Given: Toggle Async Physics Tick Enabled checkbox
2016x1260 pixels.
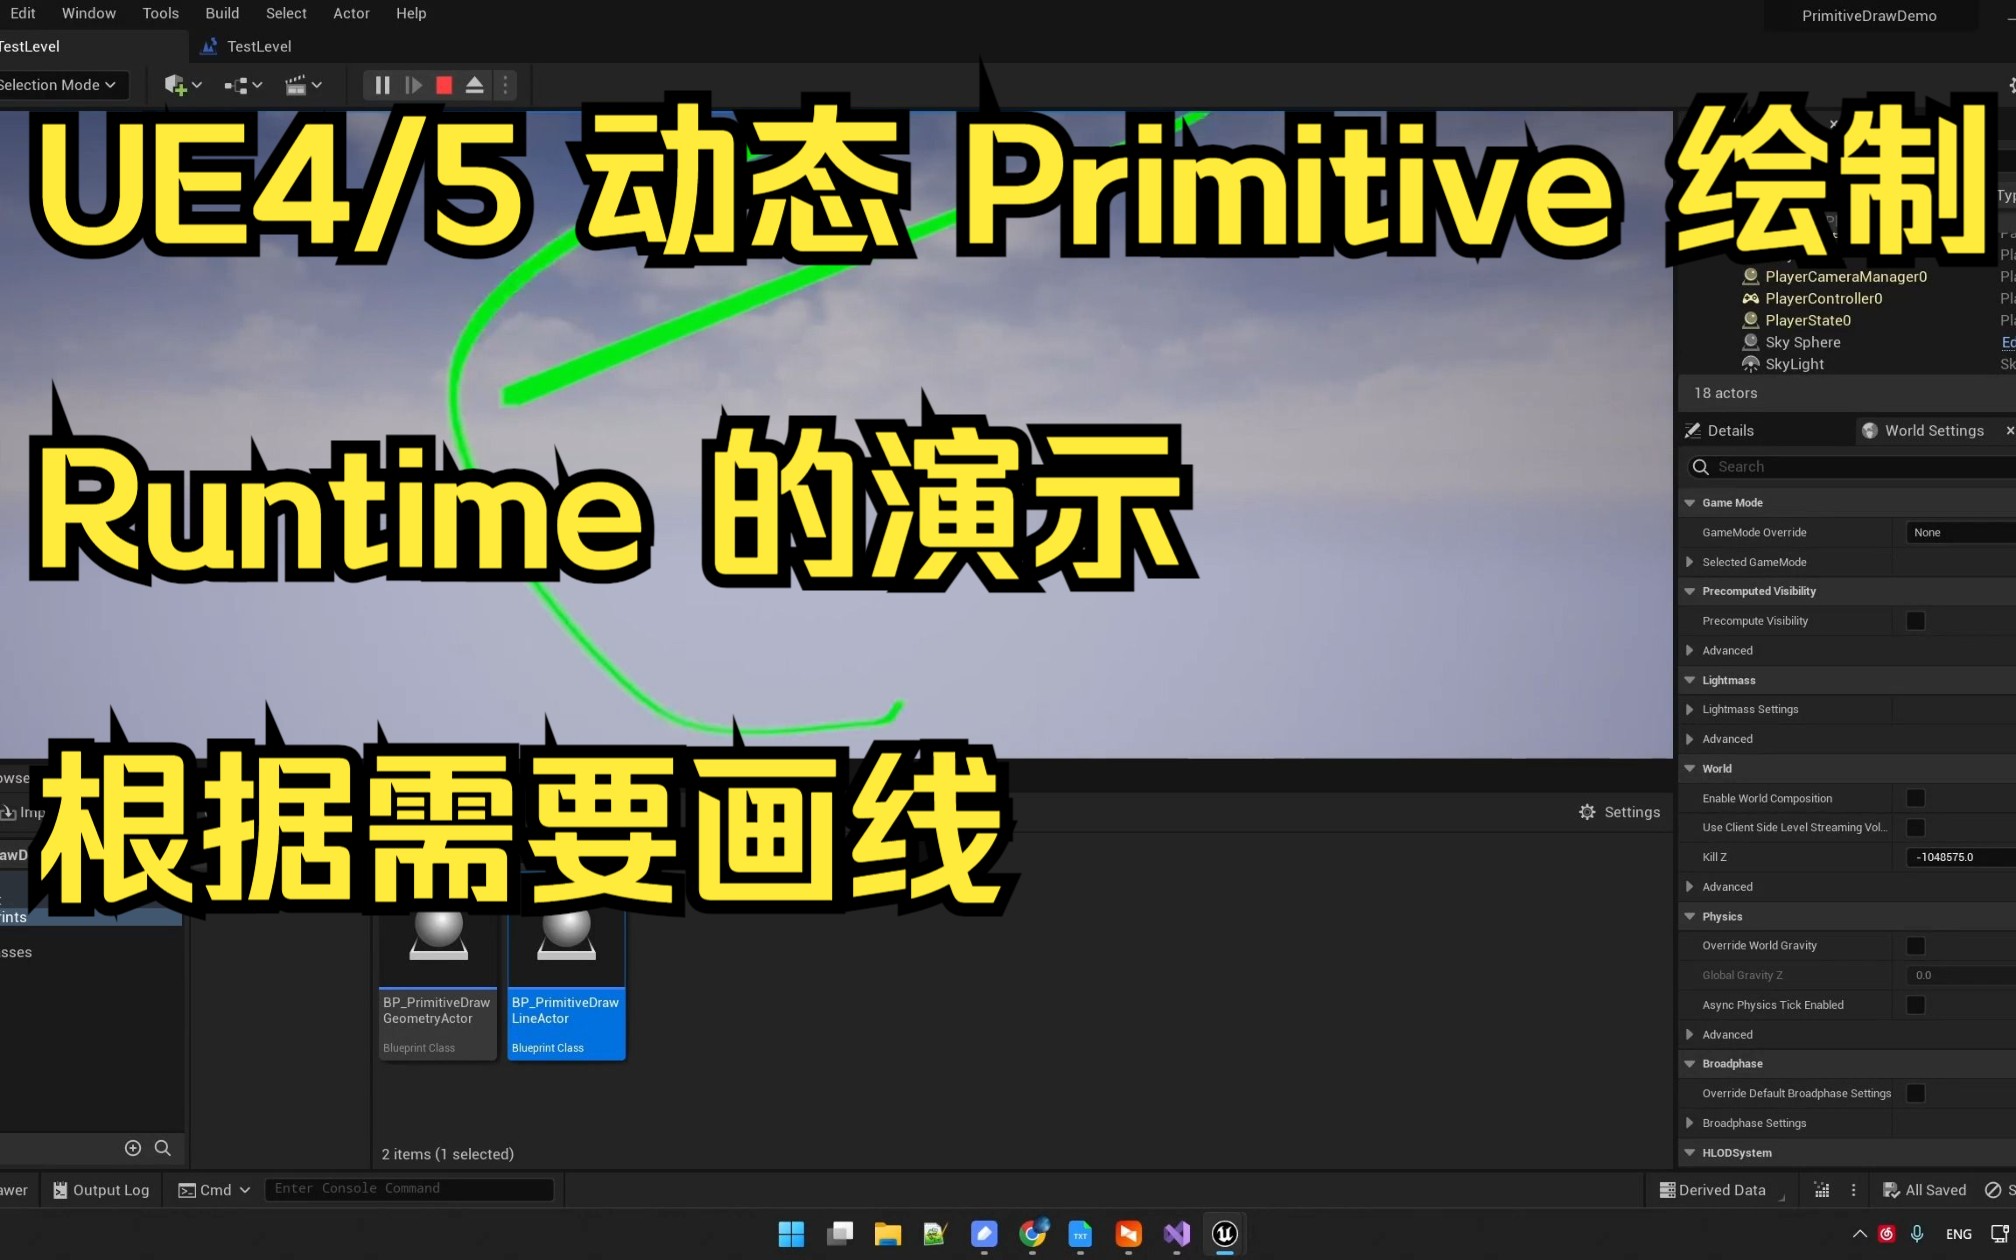Looking at the screenshot, I should (x=1915, y=1005).
